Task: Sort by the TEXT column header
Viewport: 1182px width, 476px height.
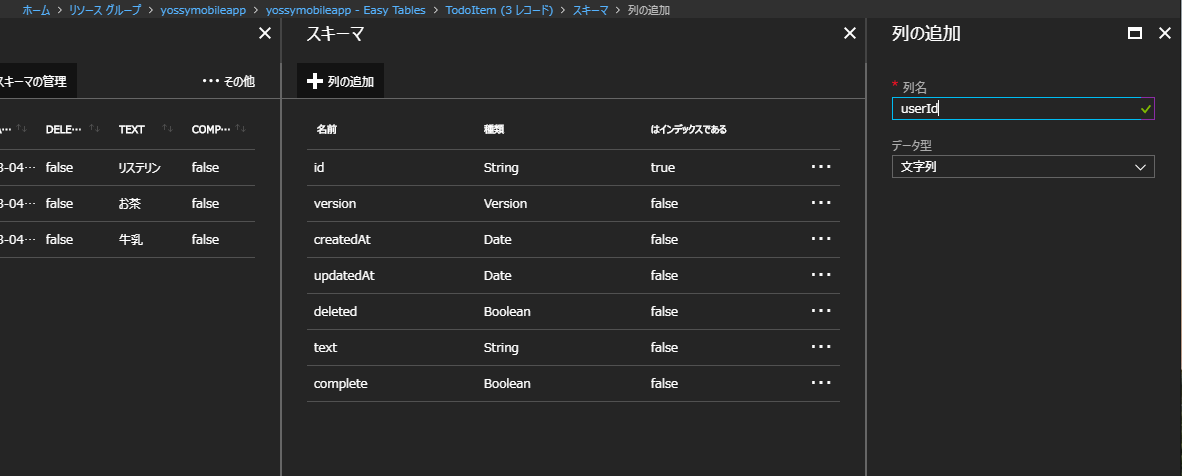Action: point(132,129)
